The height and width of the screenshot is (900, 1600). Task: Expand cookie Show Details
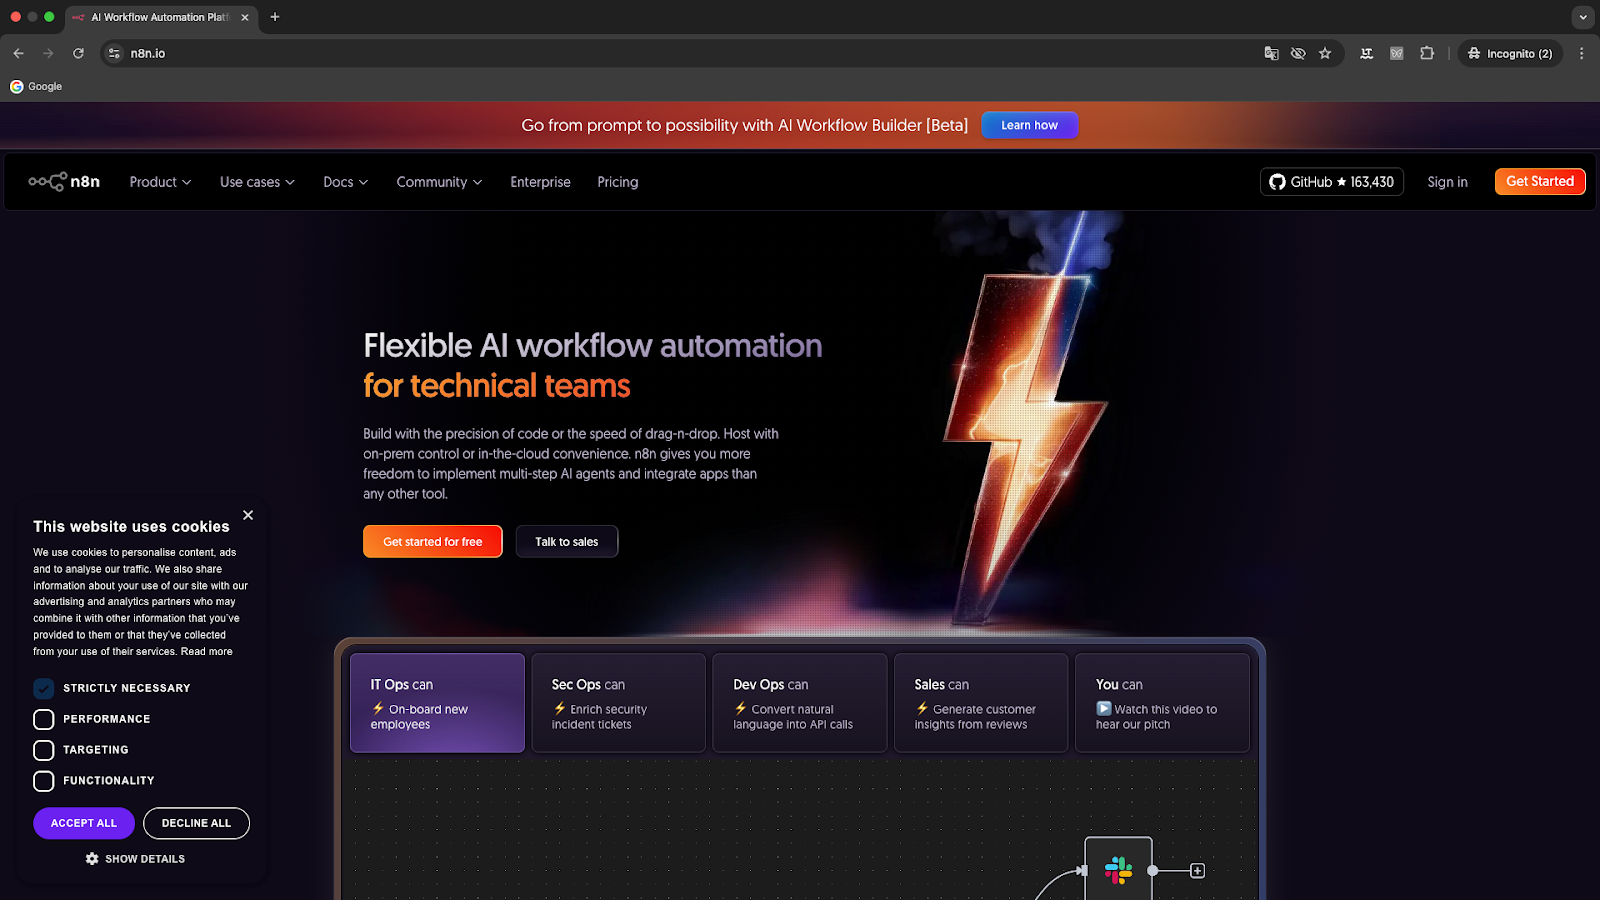point(135,859)
